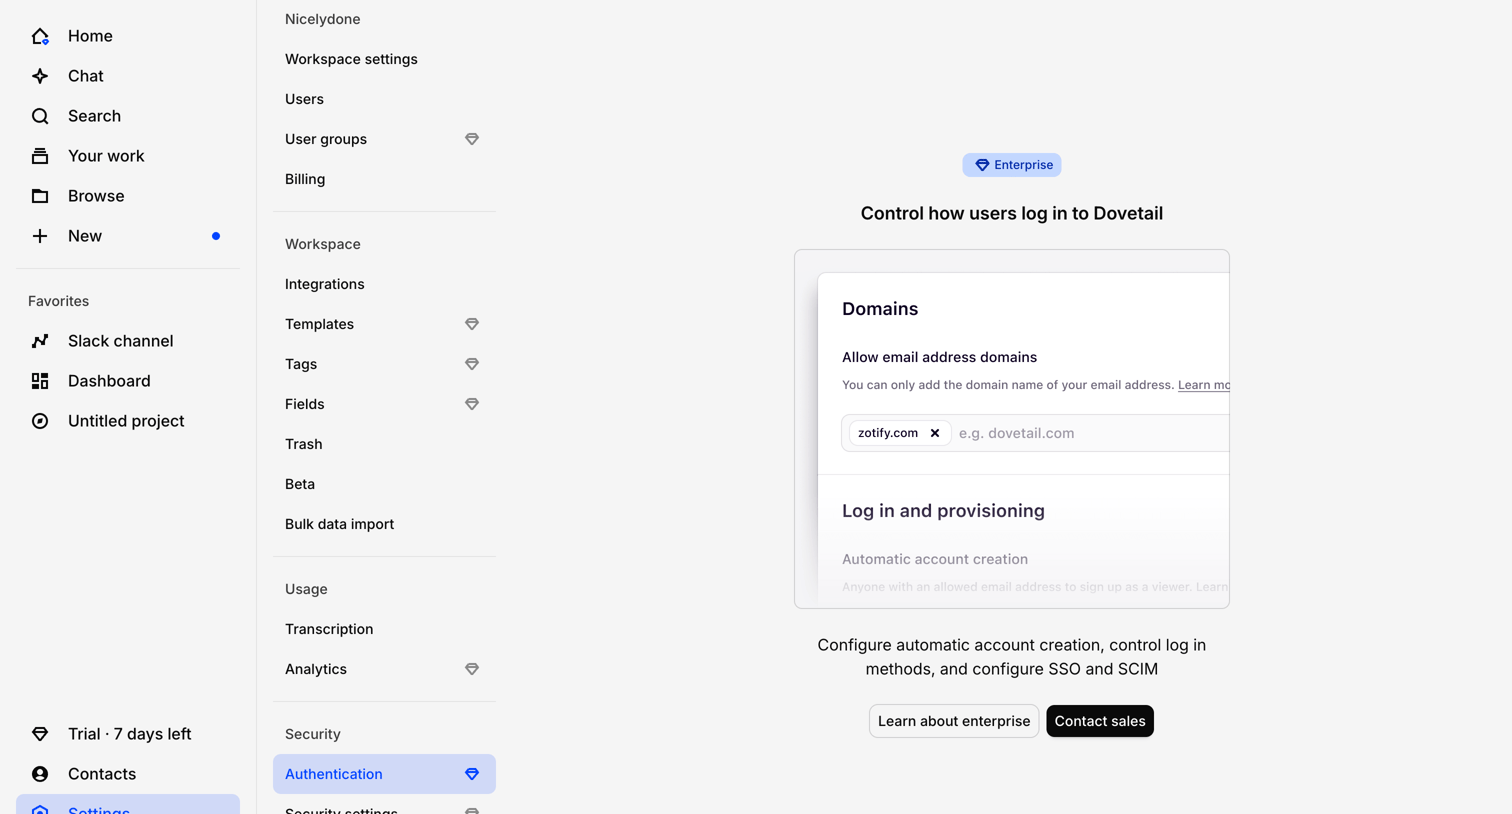The image size is (1512, 814).
Task: Click the Trial diamond icon
Action: click(x=40, y=734)
